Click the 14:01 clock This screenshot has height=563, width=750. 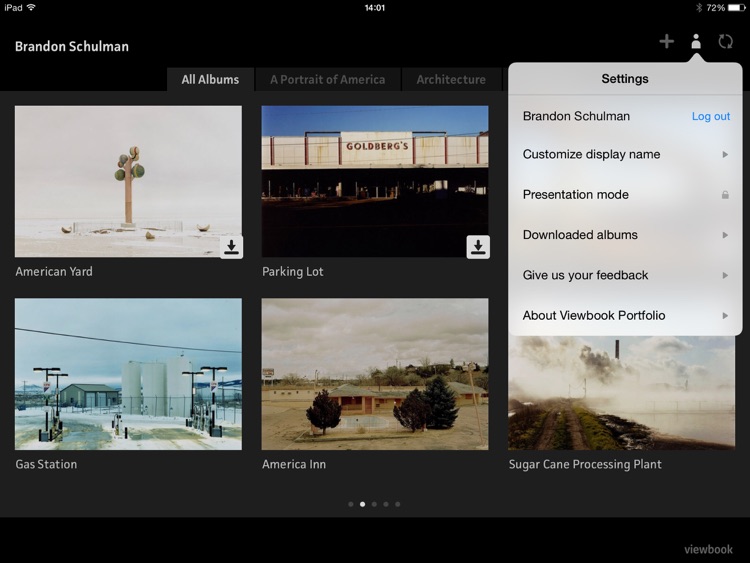[x=375, y=8]
